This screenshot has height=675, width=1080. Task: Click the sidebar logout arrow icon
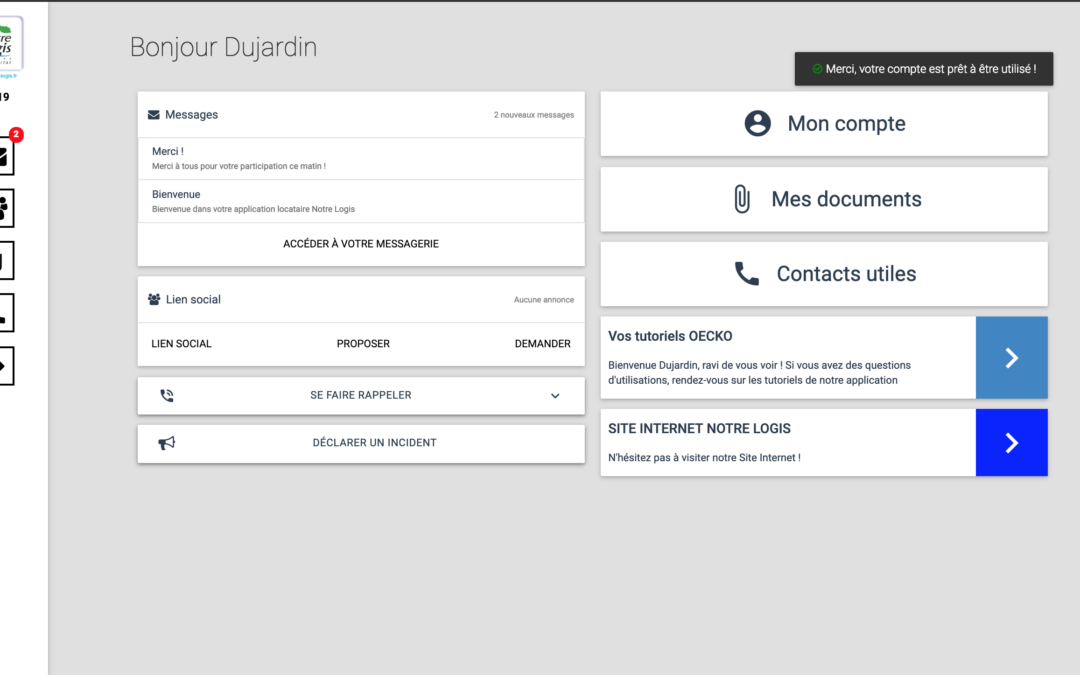(x=5, y=366)
